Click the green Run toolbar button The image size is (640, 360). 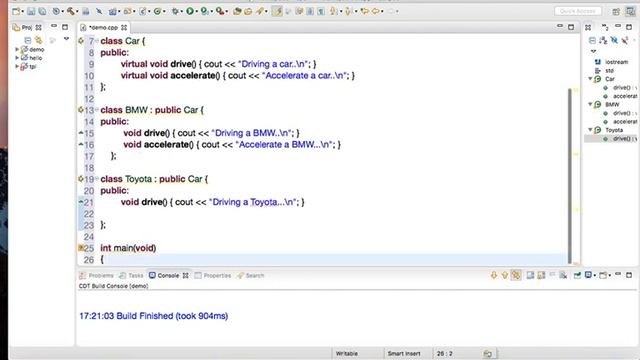pos(190,11)
